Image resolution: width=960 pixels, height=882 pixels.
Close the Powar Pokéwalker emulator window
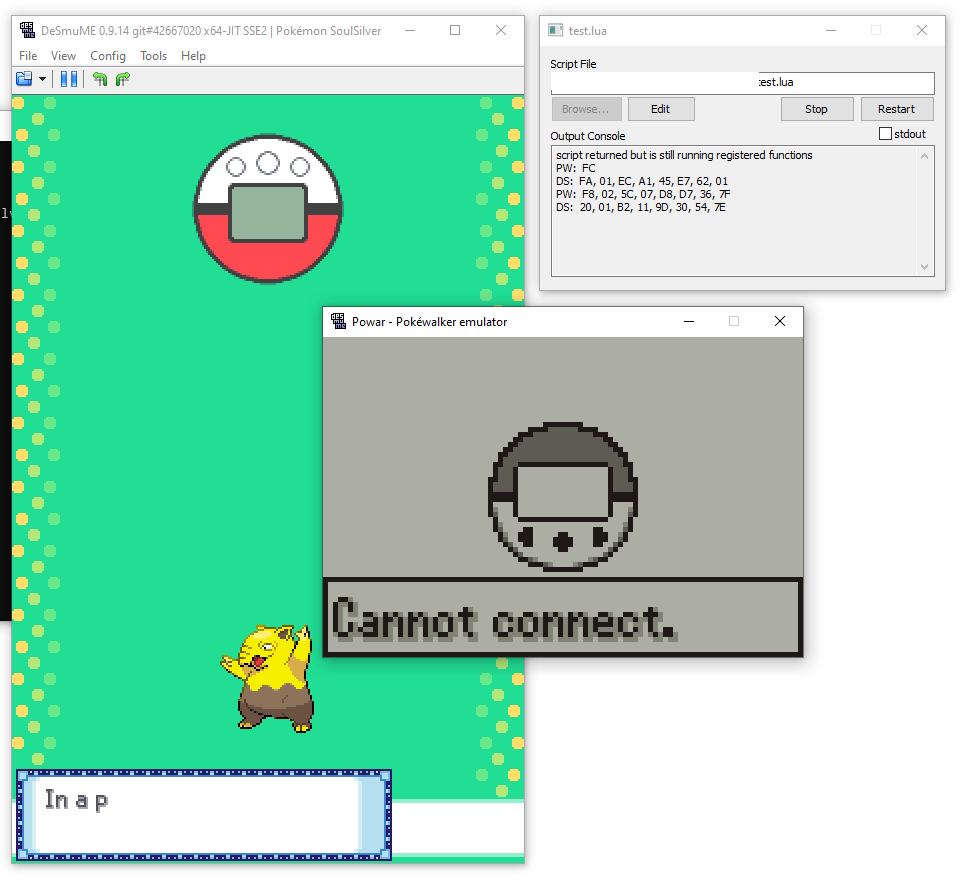779,321
